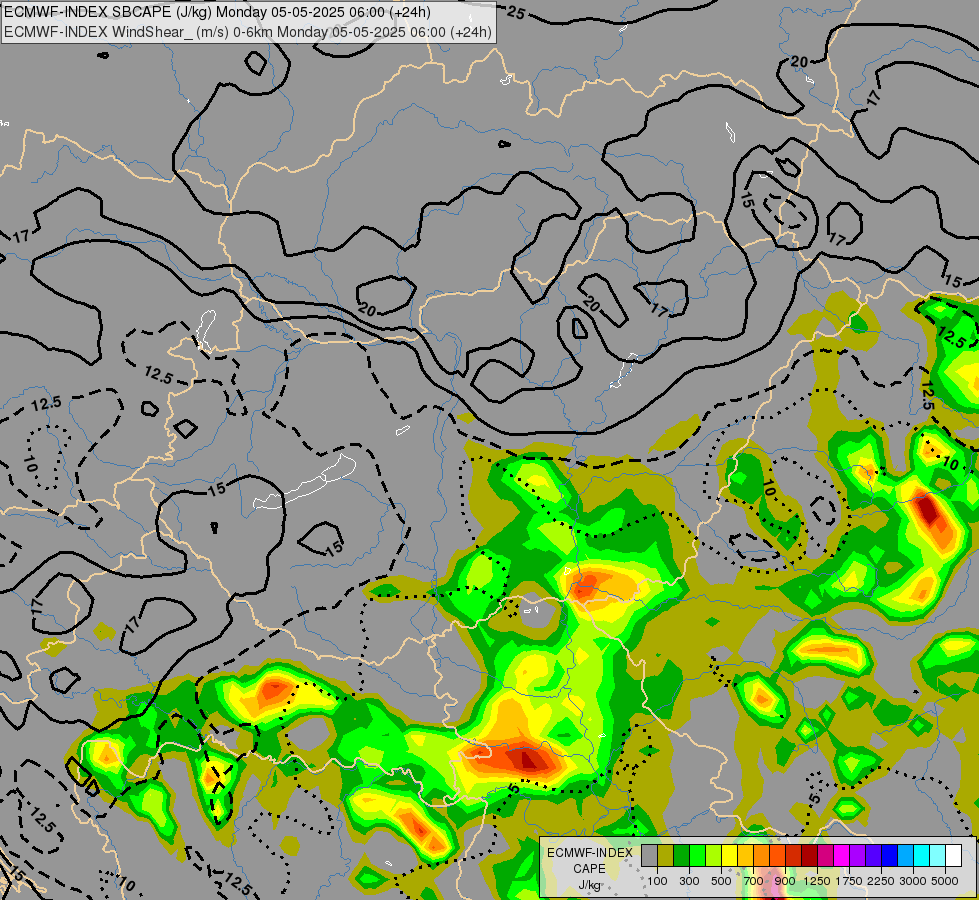
Task: Click the legend value 1750
Action: tap(849, 881)
